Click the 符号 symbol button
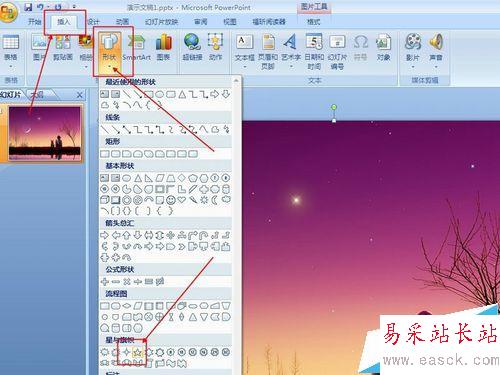The width and height of the screenshot is (500, 375). click(x=360, y=47)
